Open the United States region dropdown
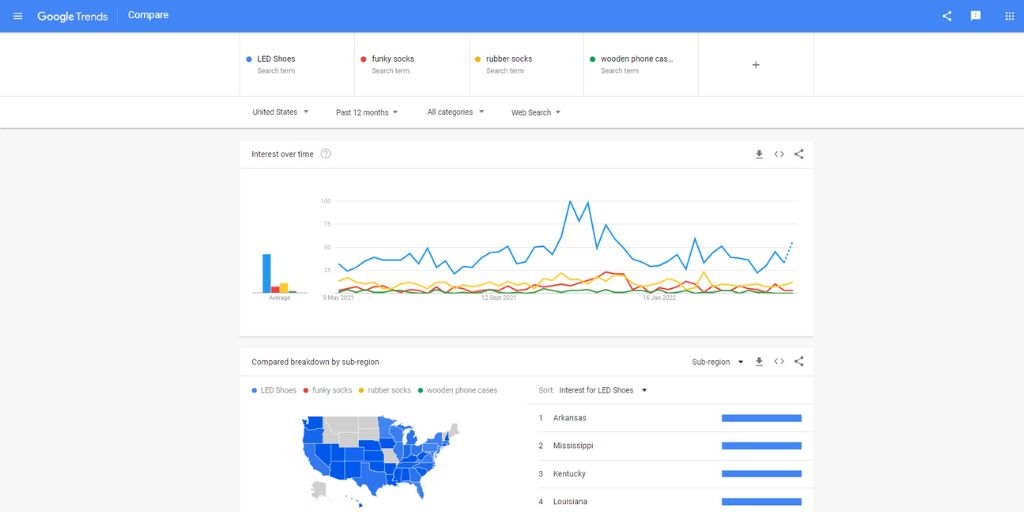 point(281,112)
